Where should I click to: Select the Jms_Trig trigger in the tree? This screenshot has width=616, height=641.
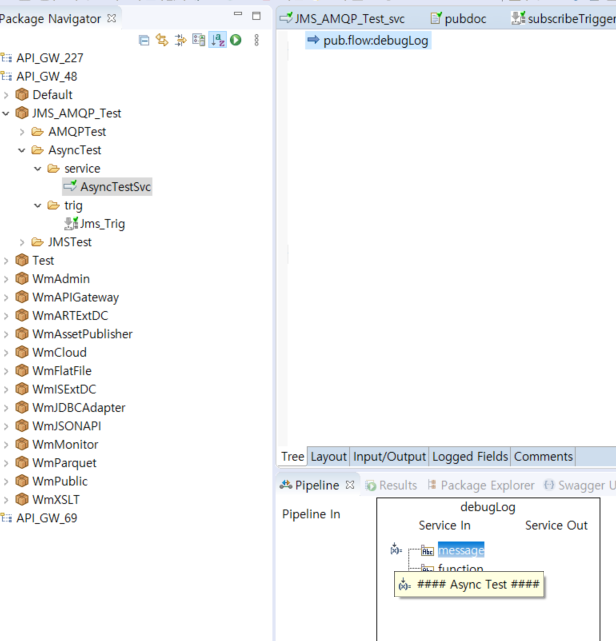101,224
